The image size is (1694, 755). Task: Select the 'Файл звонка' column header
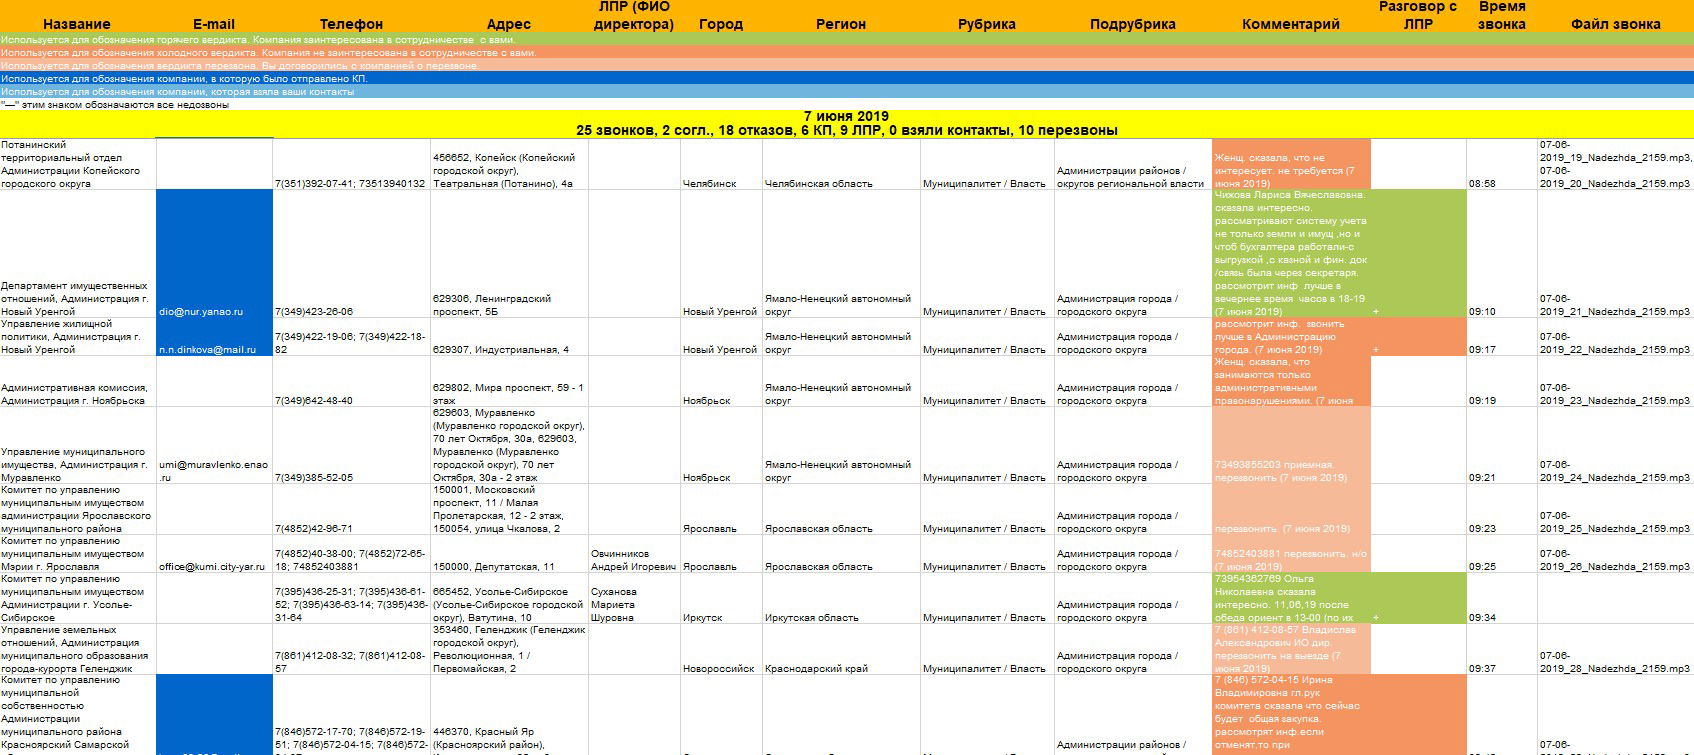coord(1615,24)
